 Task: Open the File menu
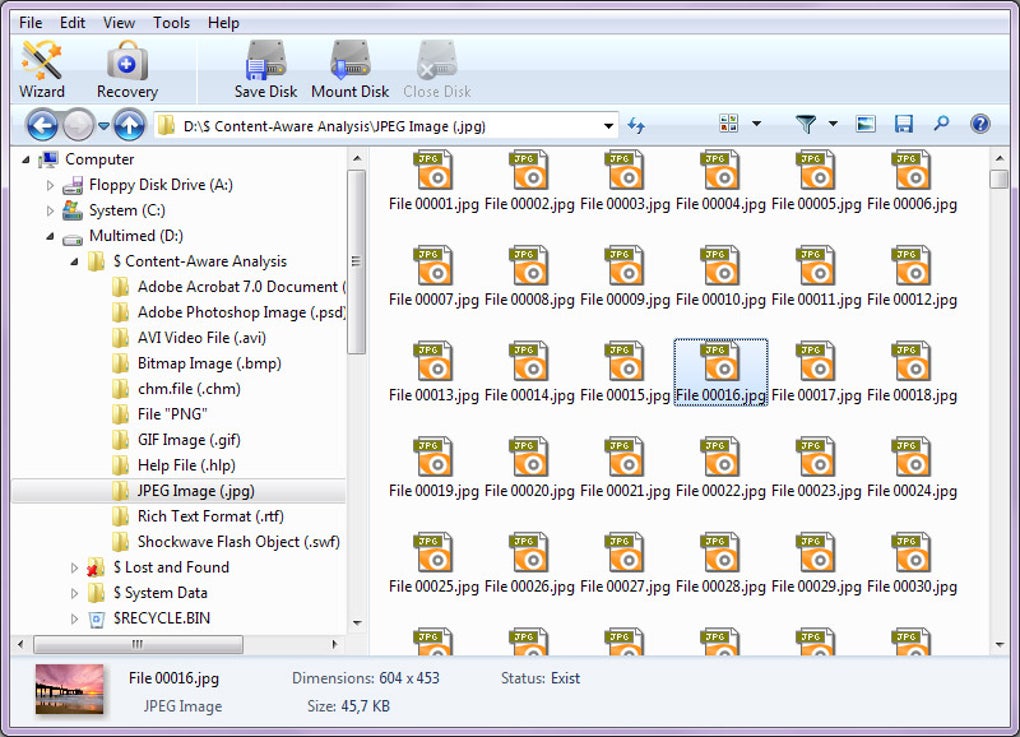tap(31, 23)
